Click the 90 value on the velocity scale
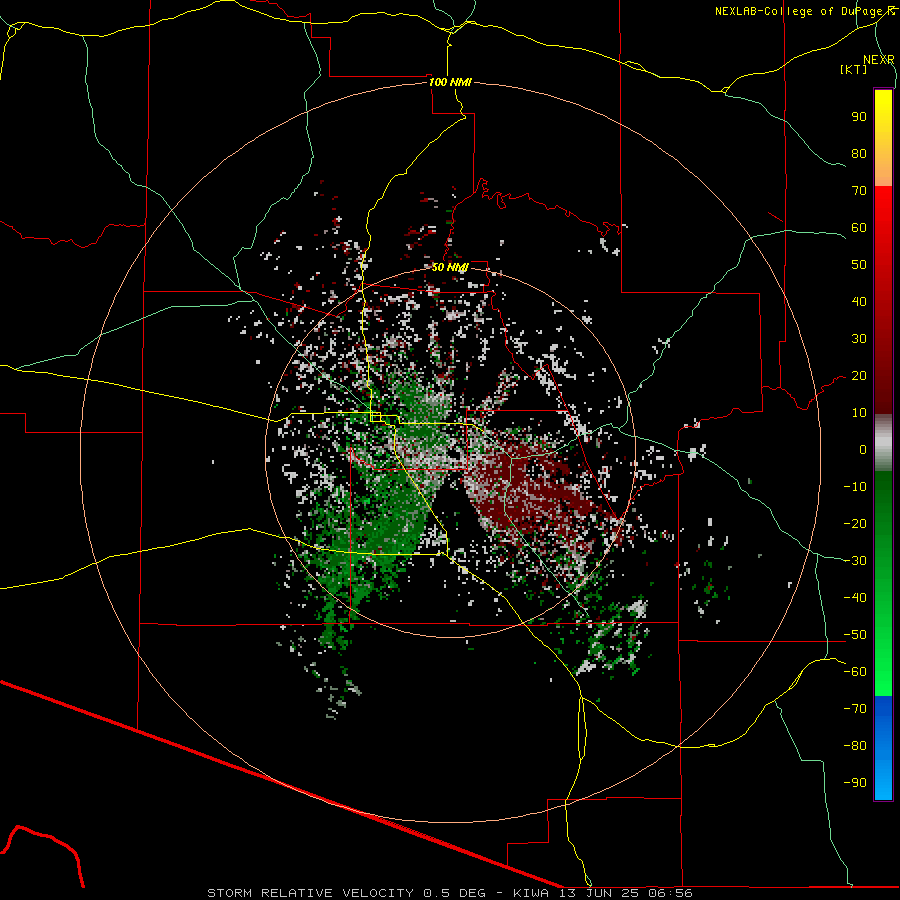The width and height of the screenshot is (900, 900). click(x=859, y=117)
